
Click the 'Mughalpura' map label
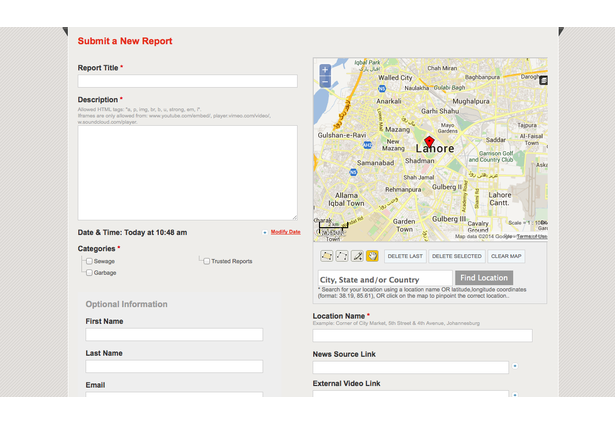tap(471, 102)
